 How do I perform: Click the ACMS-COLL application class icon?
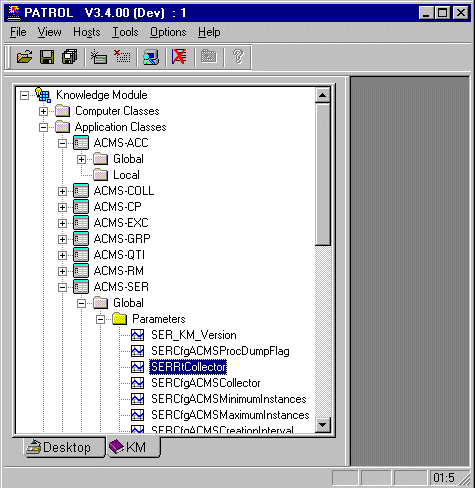(x=81, y=191)
